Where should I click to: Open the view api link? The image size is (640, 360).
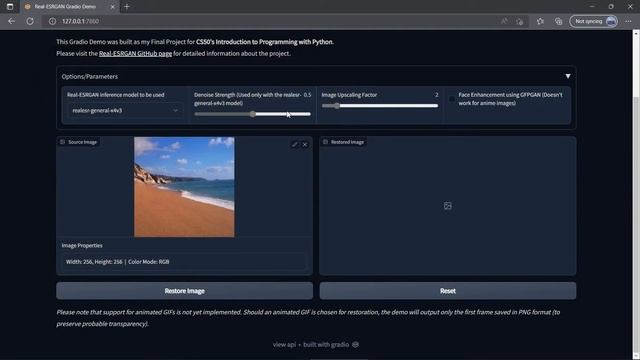click(284, 344)
